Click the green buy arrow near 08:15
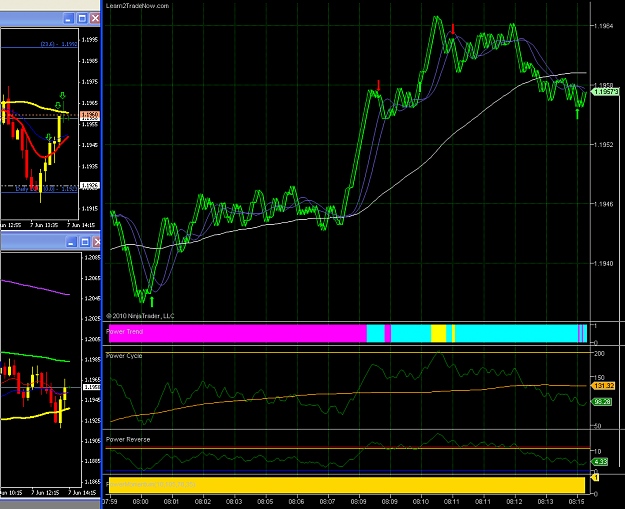This screenshot has width=625, height=509. (x=577, y=114)
